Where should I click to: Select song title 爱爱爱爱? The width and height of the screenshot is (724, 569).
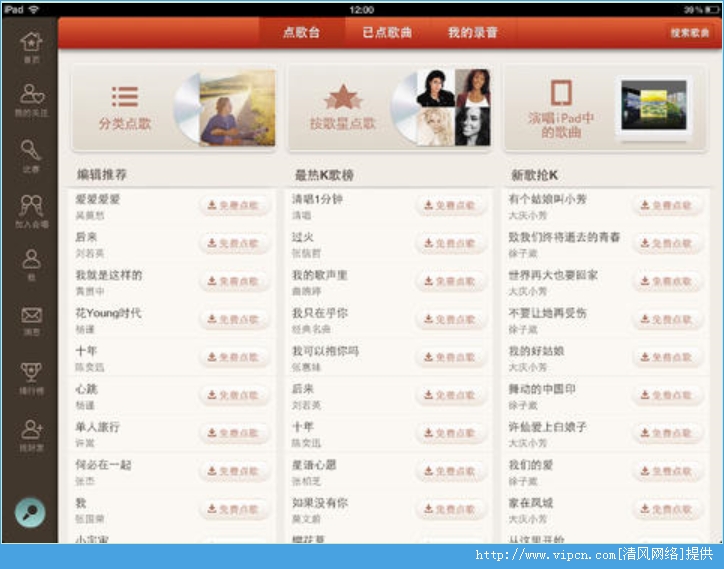click(98, 199)
